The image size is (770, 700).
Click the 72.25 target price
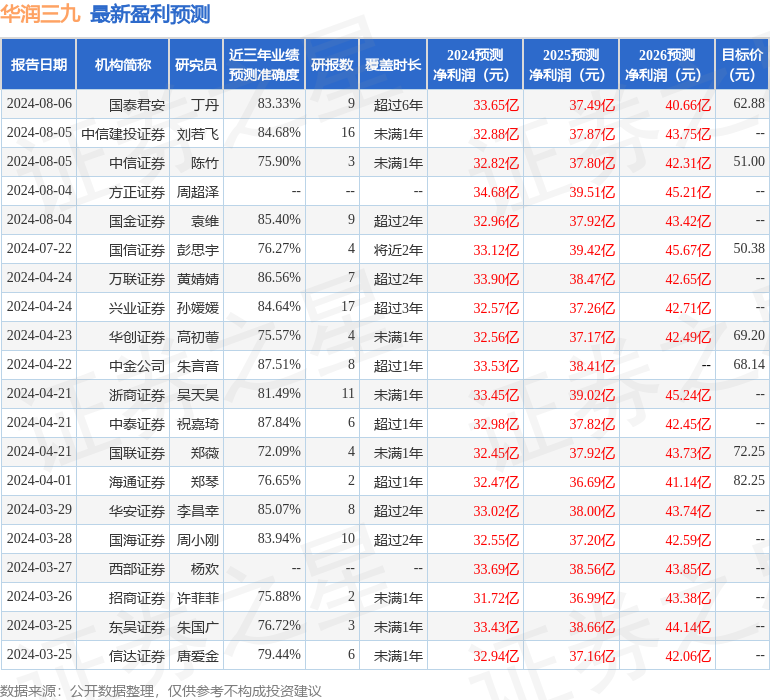coord(749,451)
